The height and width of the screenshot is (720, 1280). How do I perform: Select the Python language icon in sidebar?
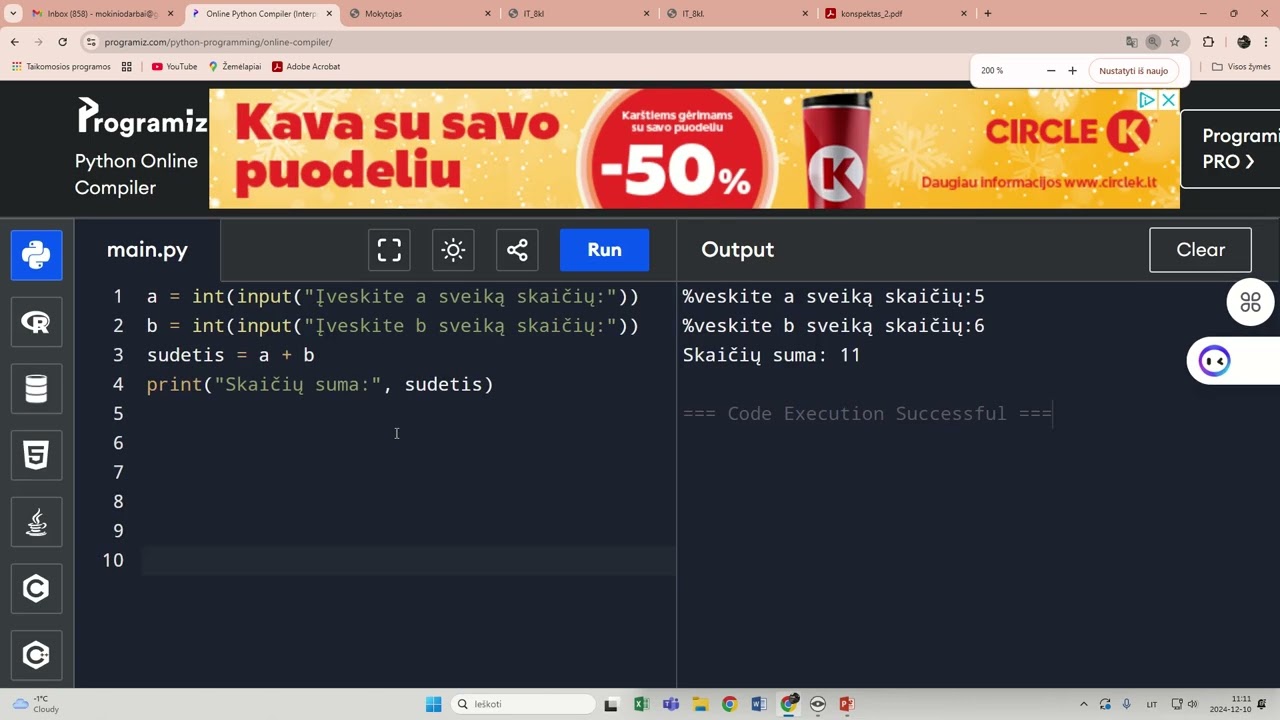click(x=36, y=255)
